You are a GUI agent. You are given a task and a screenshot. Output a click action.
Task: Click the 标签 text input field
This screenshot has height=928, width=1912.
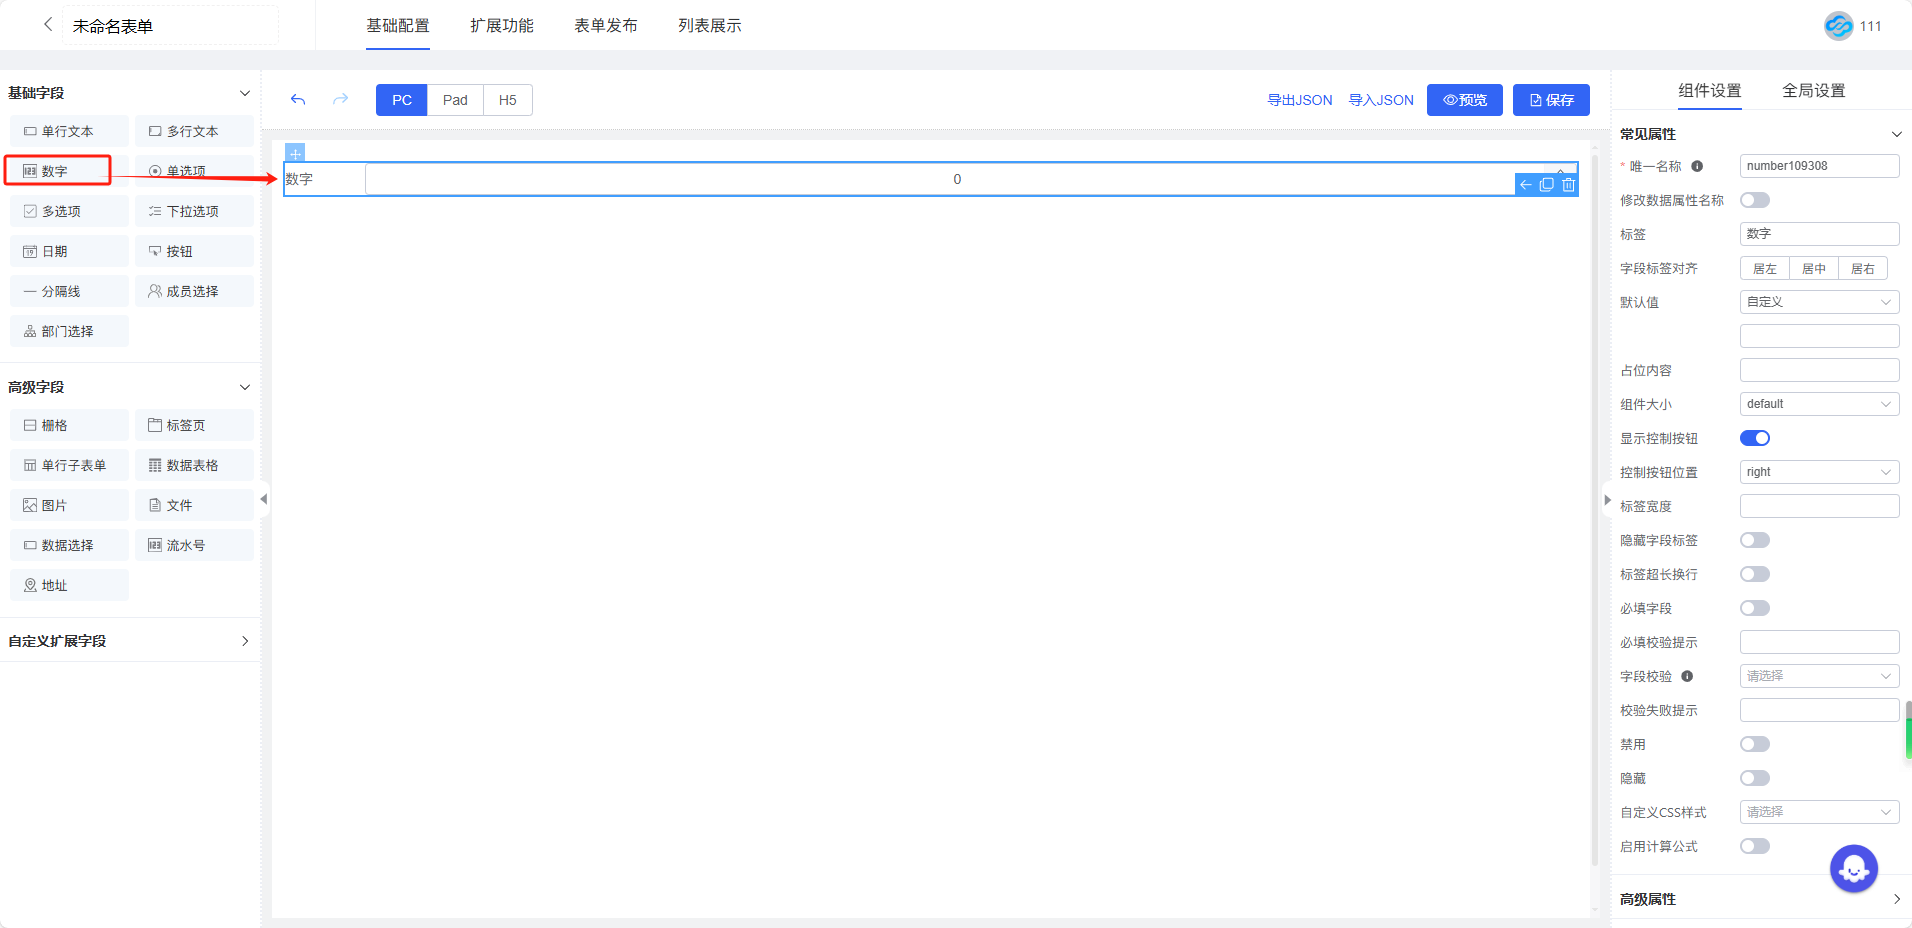point(1818,234)
